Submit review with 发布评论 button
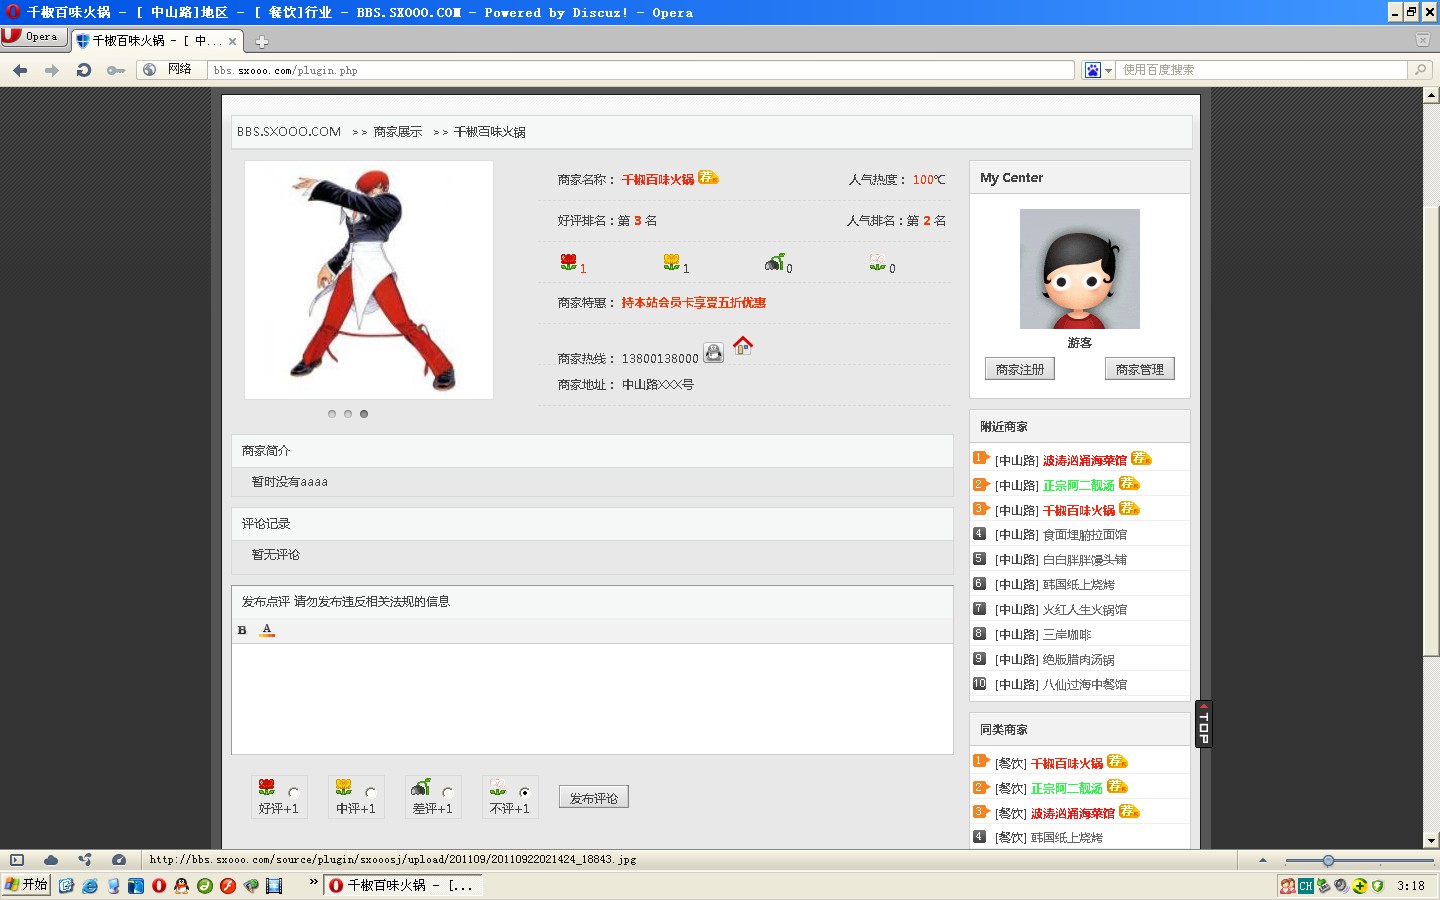Screen dimensions: 1440x900 point(594,798)
